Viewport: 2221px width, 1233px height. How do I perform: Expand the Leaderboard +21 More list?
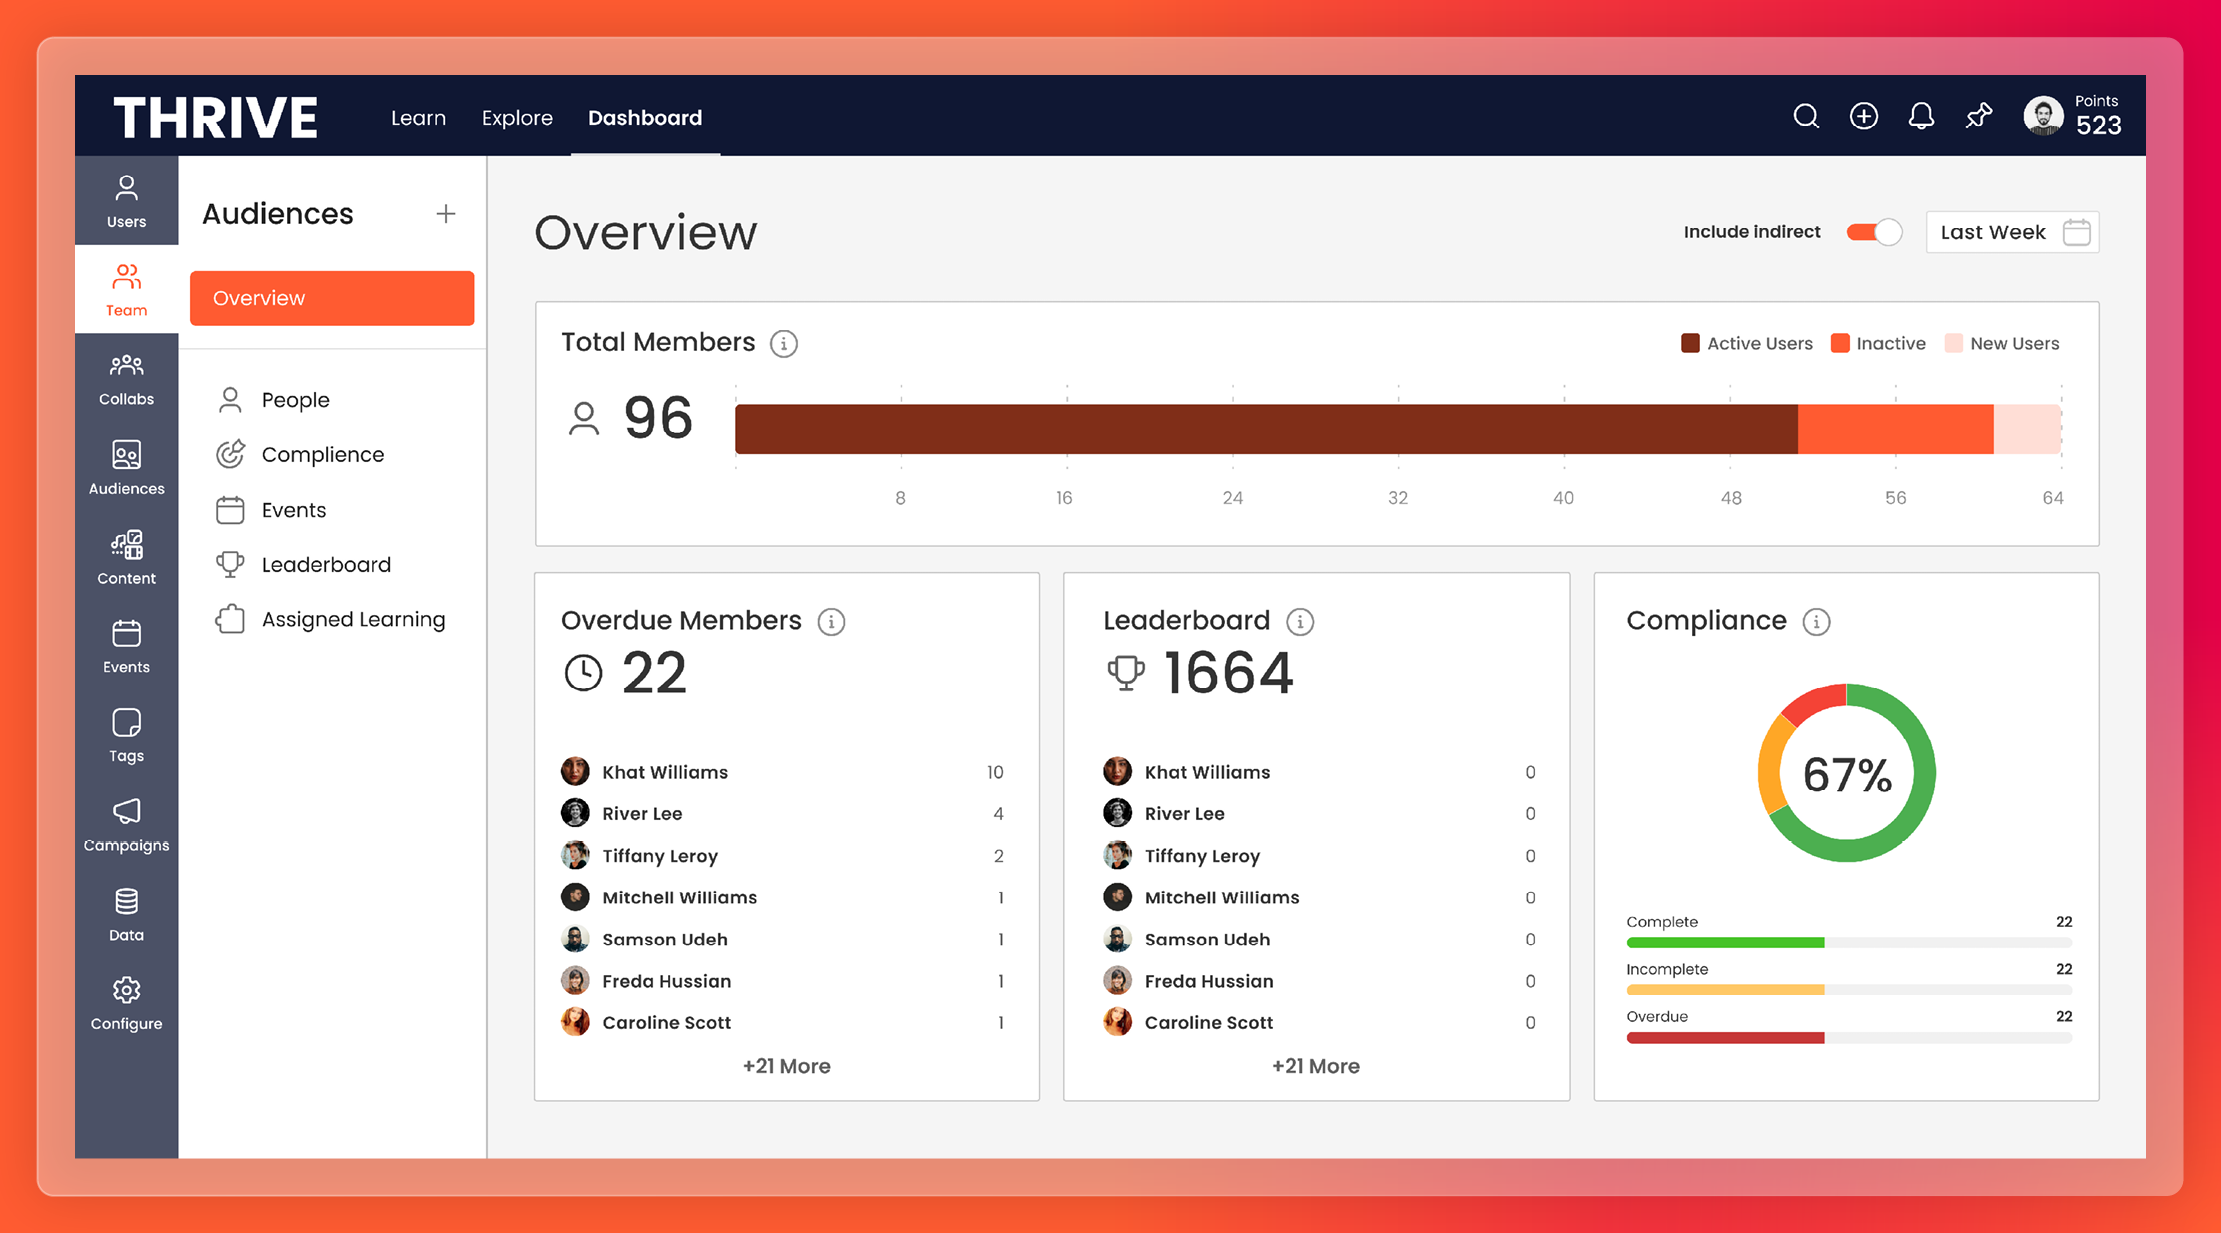1316,1066
